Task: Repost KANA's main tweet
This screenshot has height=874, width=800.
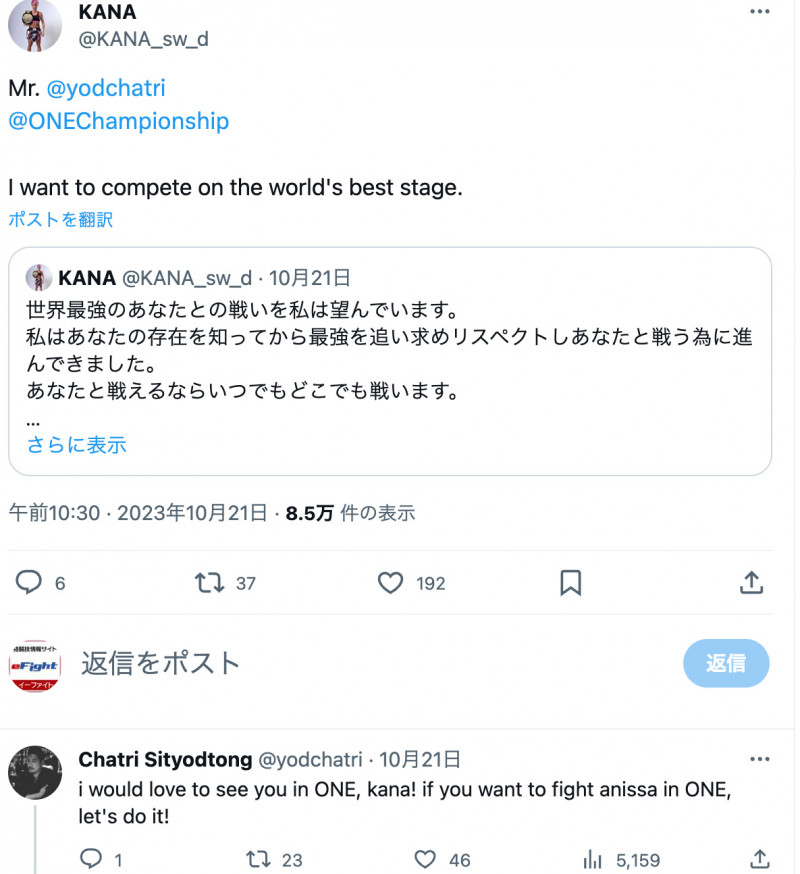Action: pyautogui.click(x=209, y=582)
